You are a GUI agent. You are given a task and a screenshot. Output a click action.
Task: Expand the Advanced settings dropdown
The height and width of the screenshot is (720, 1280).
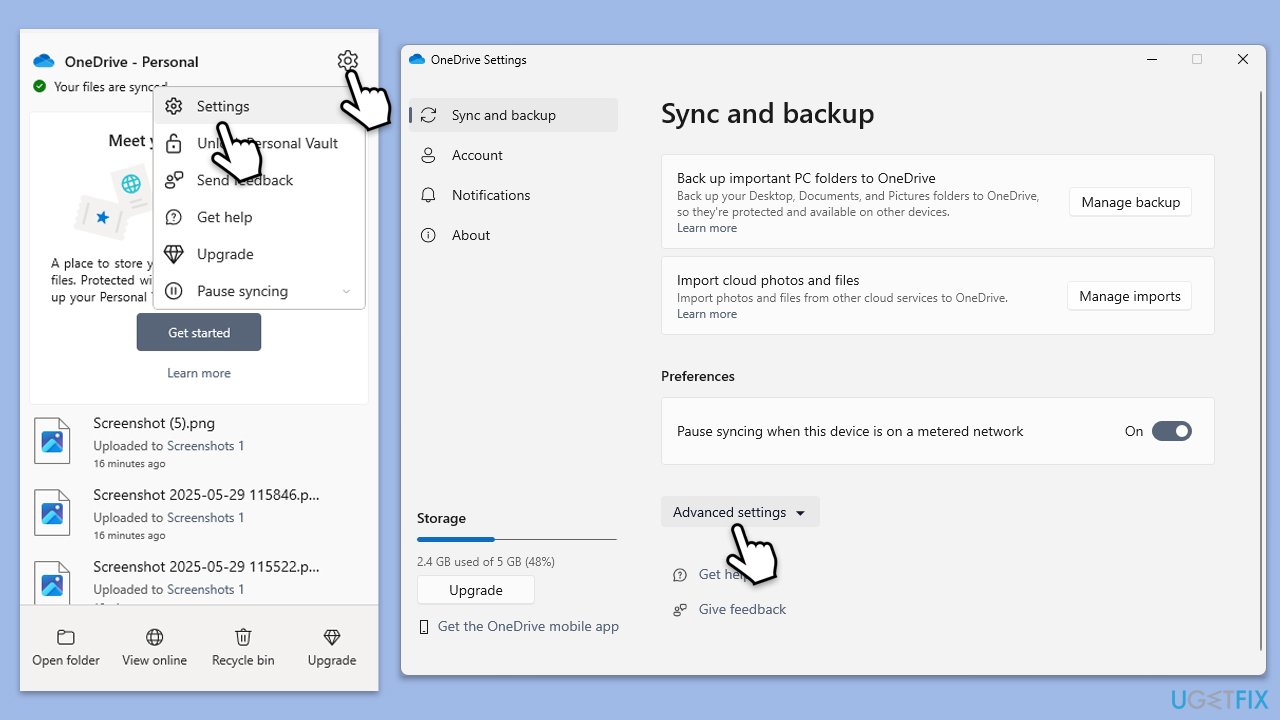pos(739,512)
